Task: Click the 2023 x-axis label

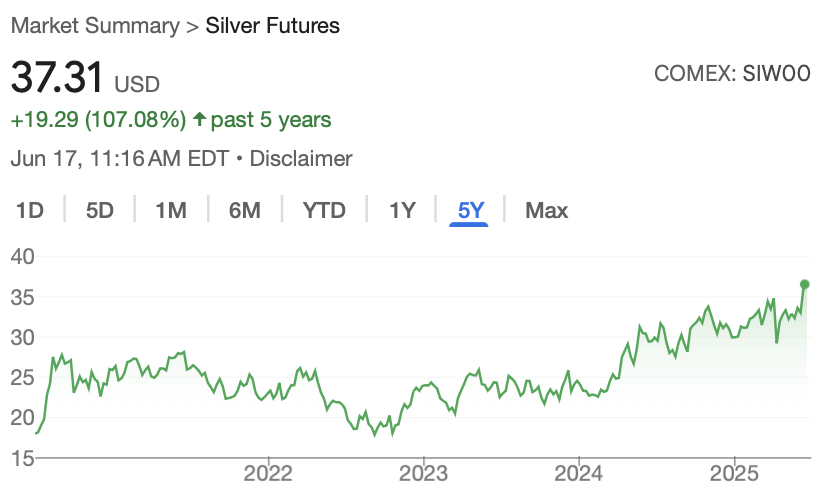Action: point(423,473)
